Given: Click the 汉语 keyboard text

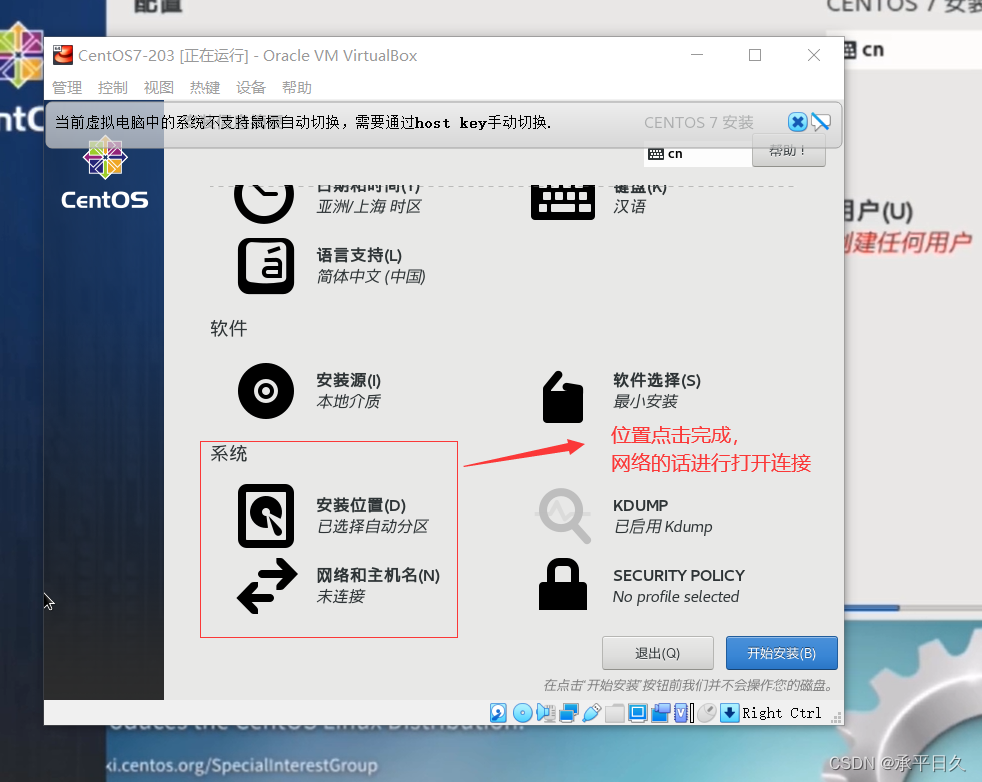Looking at the screenshot, I should (629, 207).
